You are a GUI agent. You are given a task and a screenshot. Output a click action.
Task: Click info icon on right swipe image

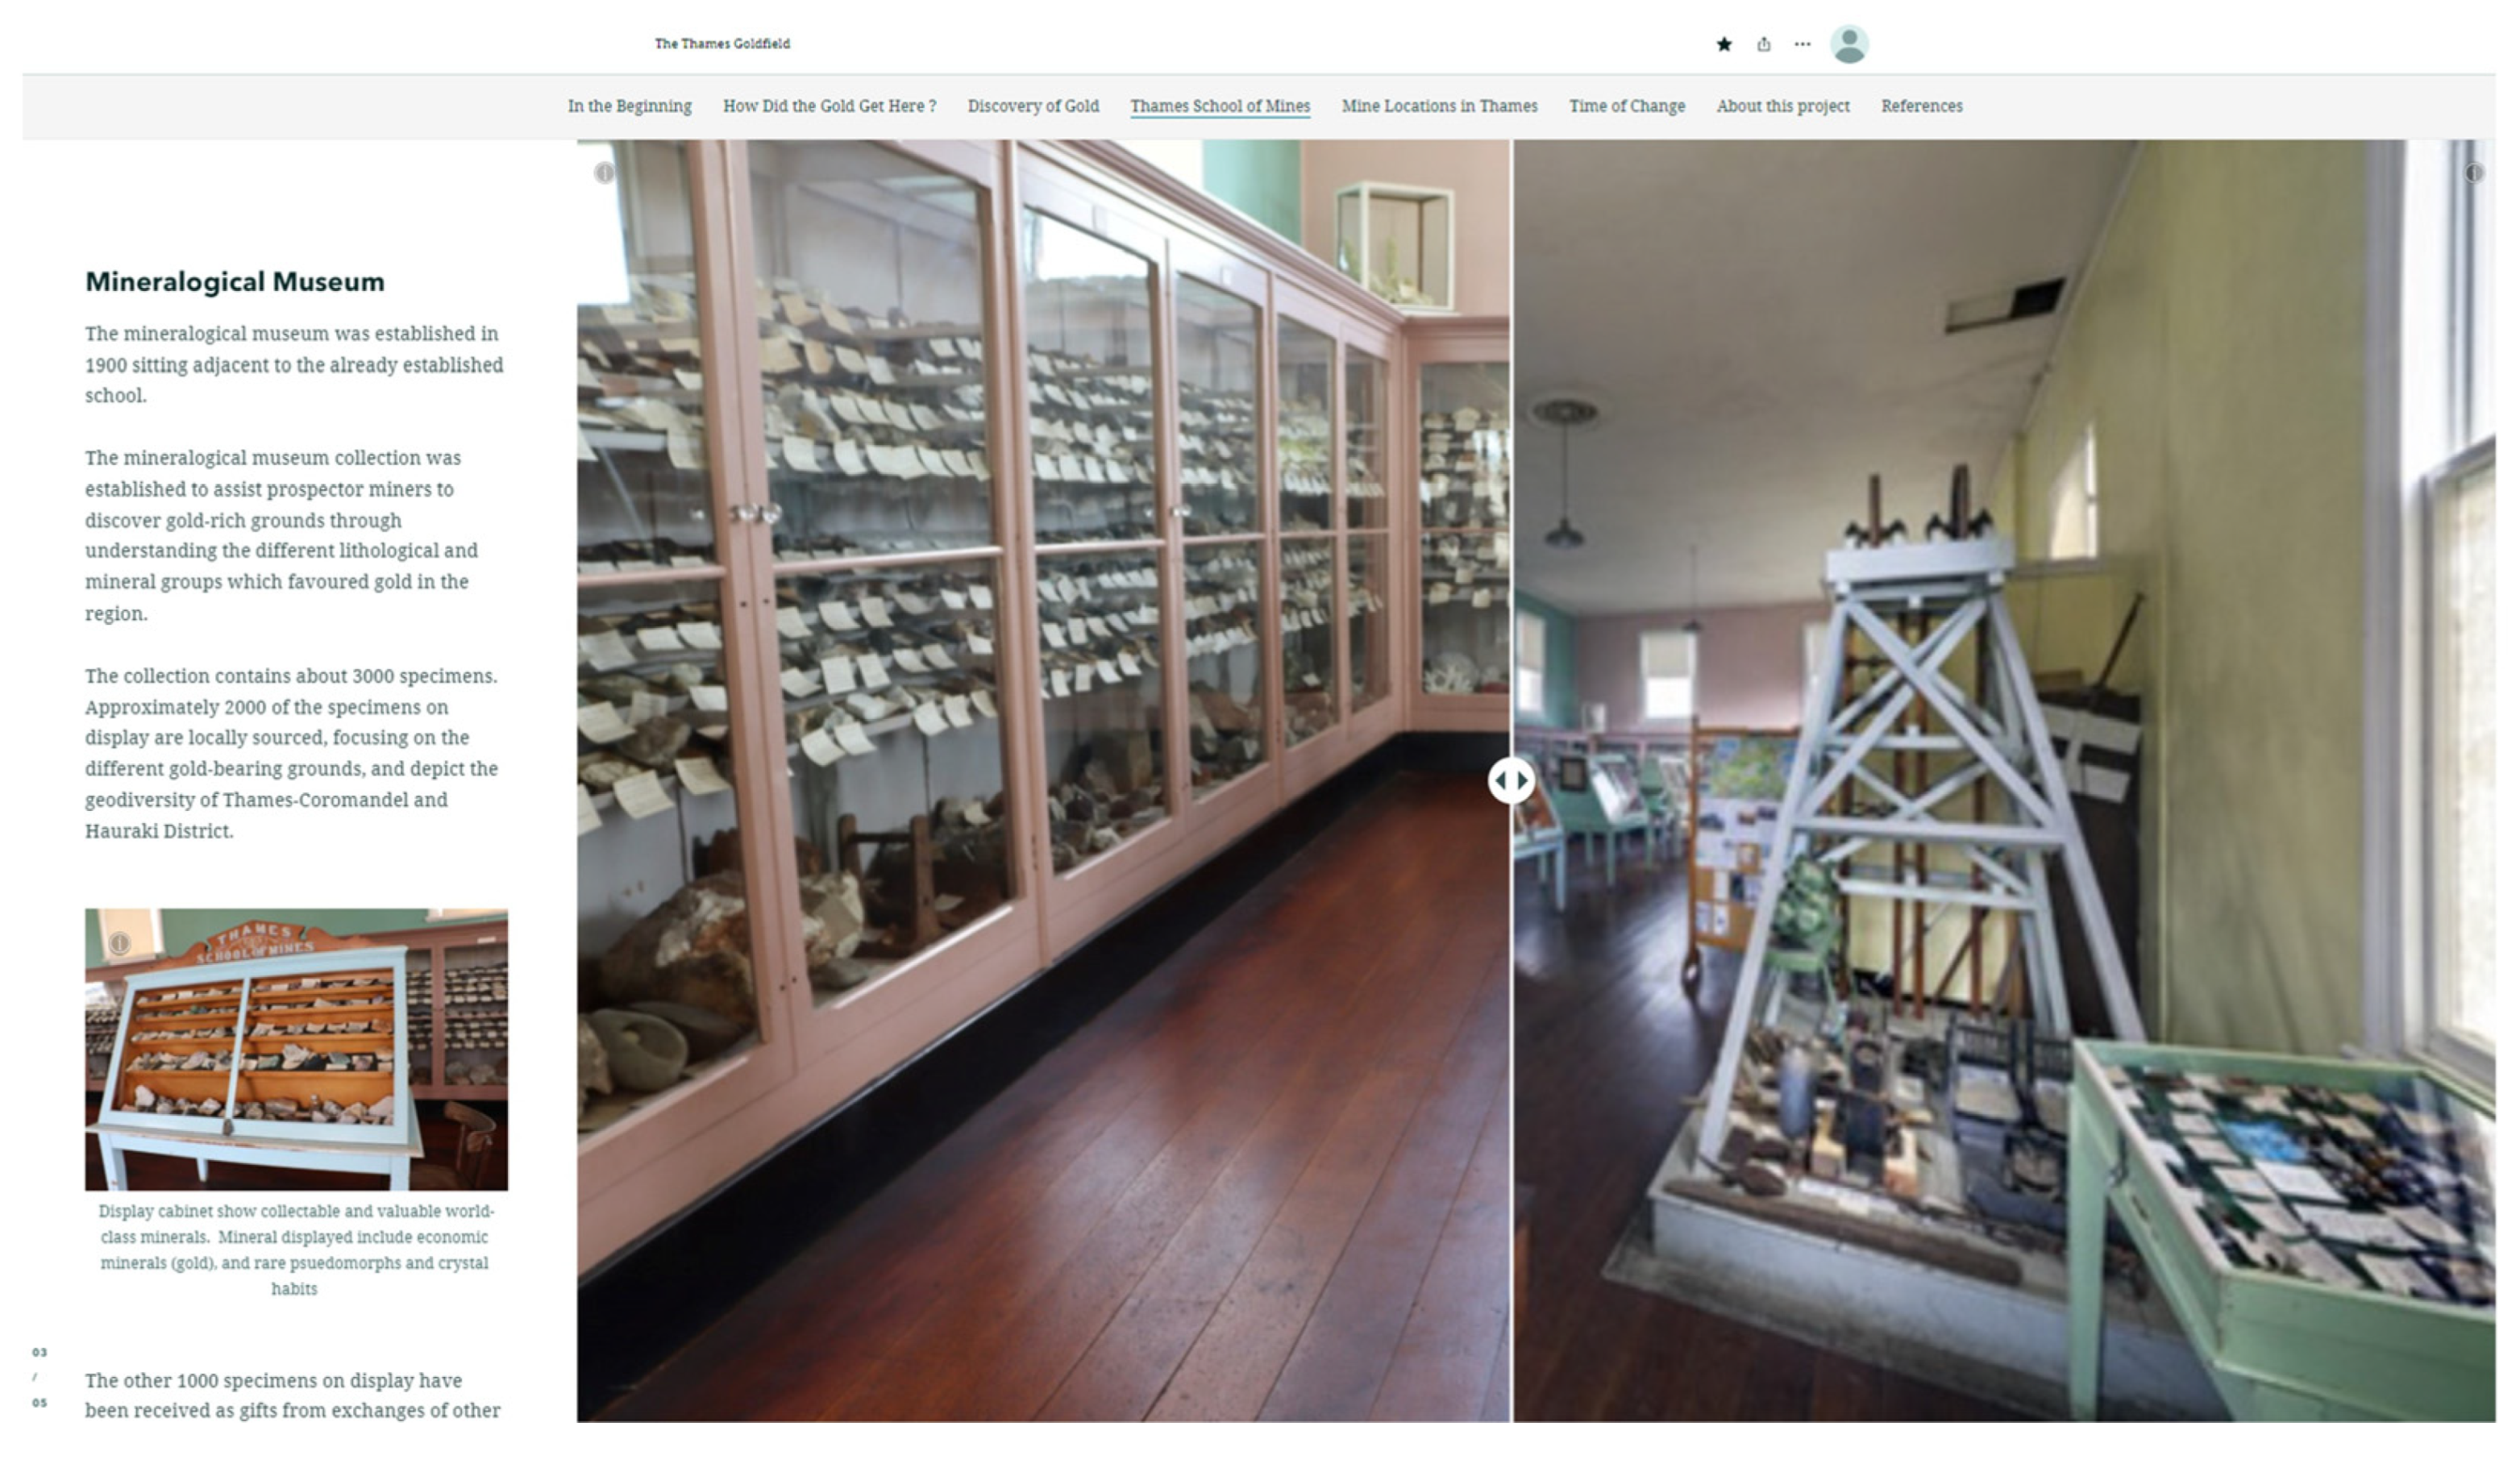pos(2473,173)
